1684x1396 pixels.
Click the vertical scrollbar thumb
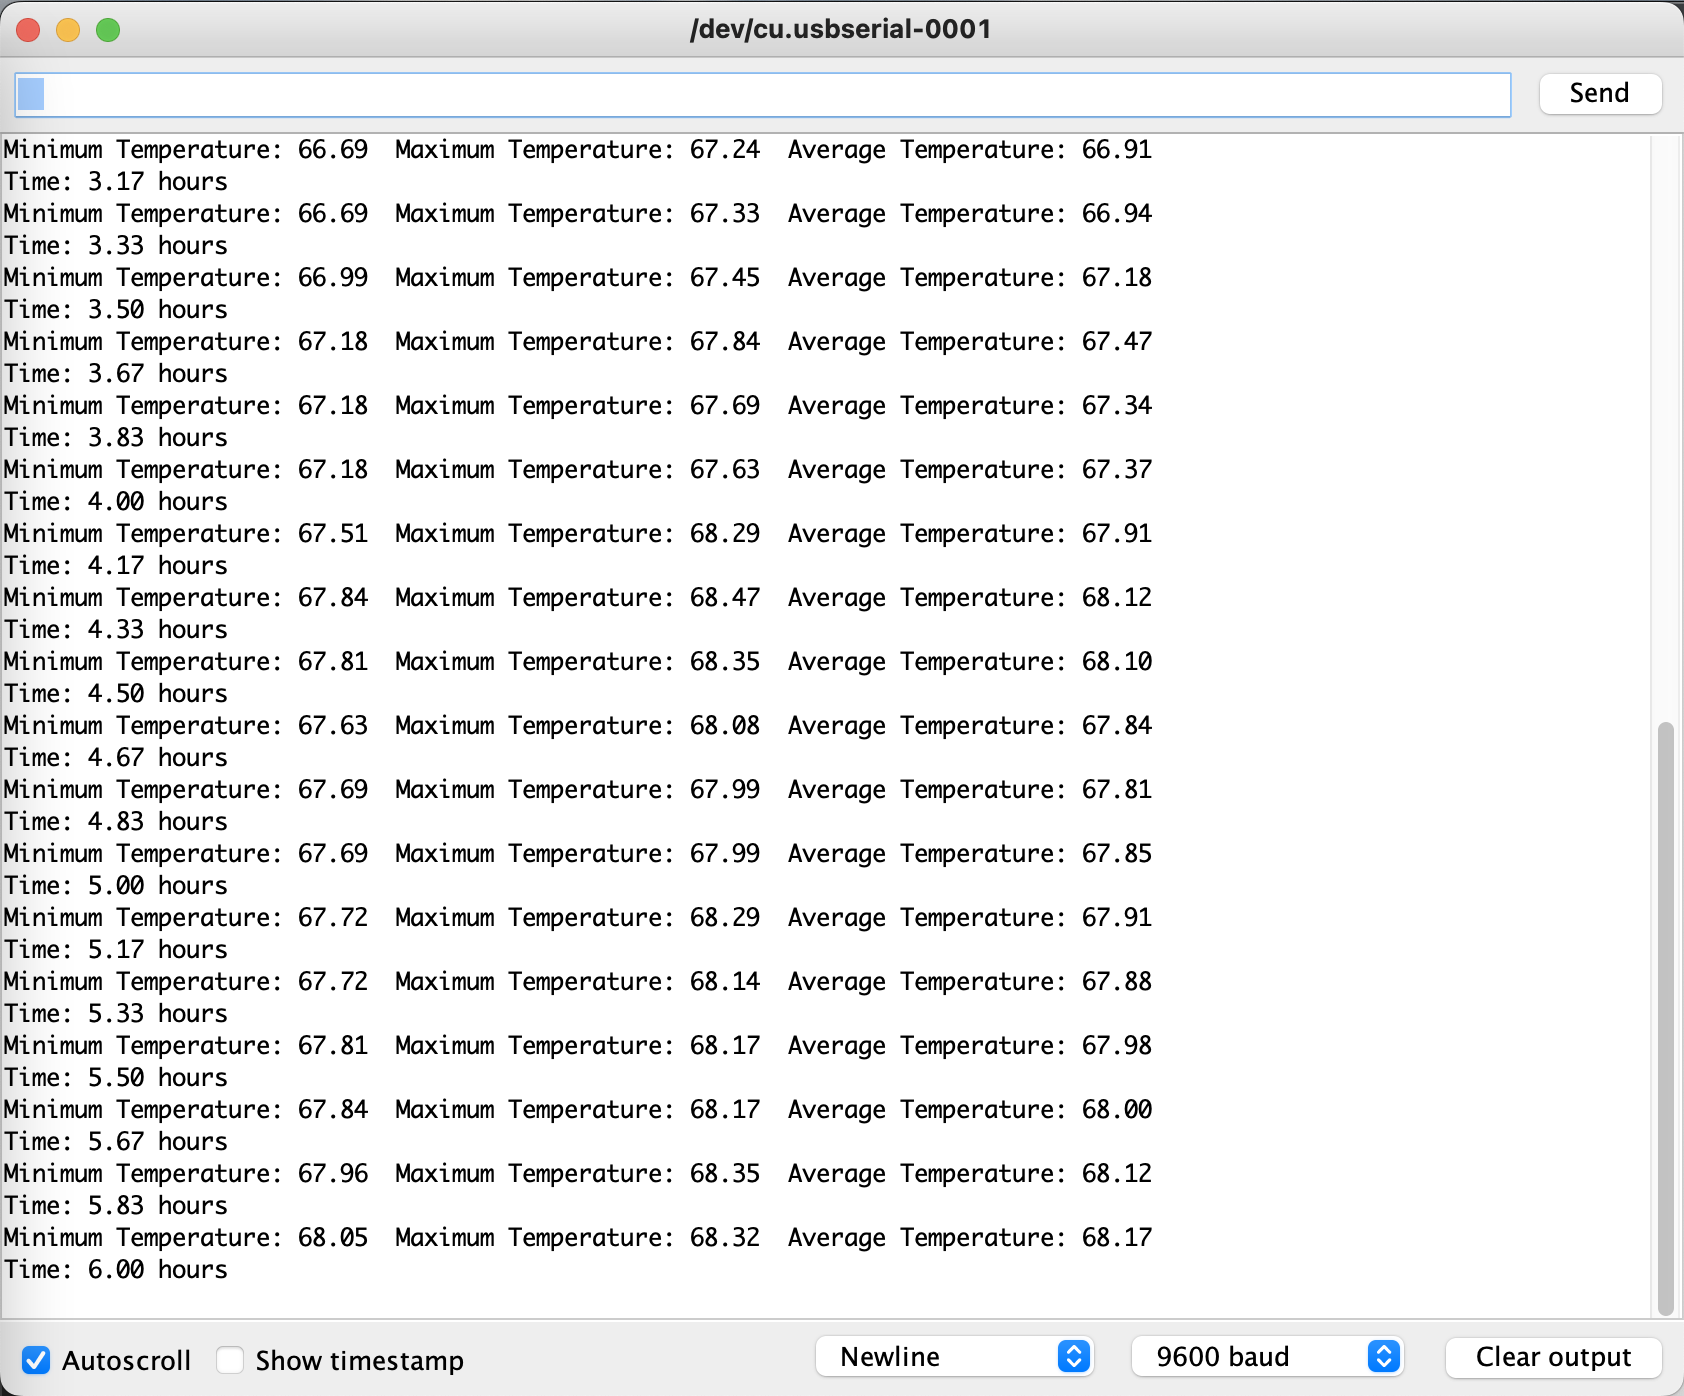pos(1665,1016)
